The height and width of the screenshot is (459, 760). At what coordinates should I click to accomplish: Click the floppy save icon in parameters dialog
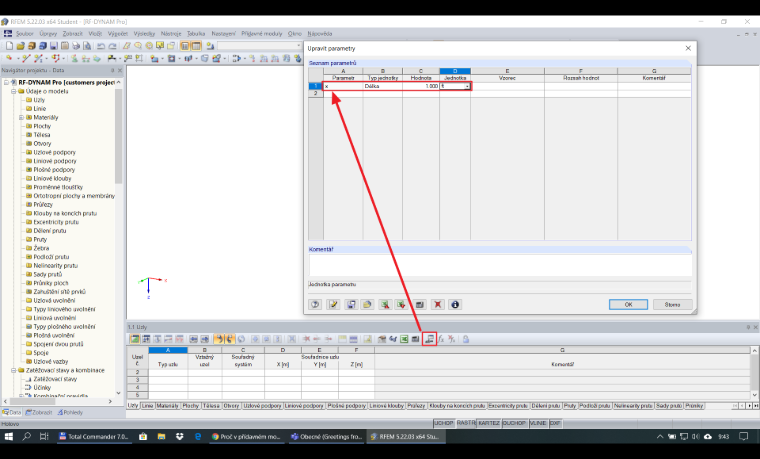pyautogui.click(x=351, y=304)
